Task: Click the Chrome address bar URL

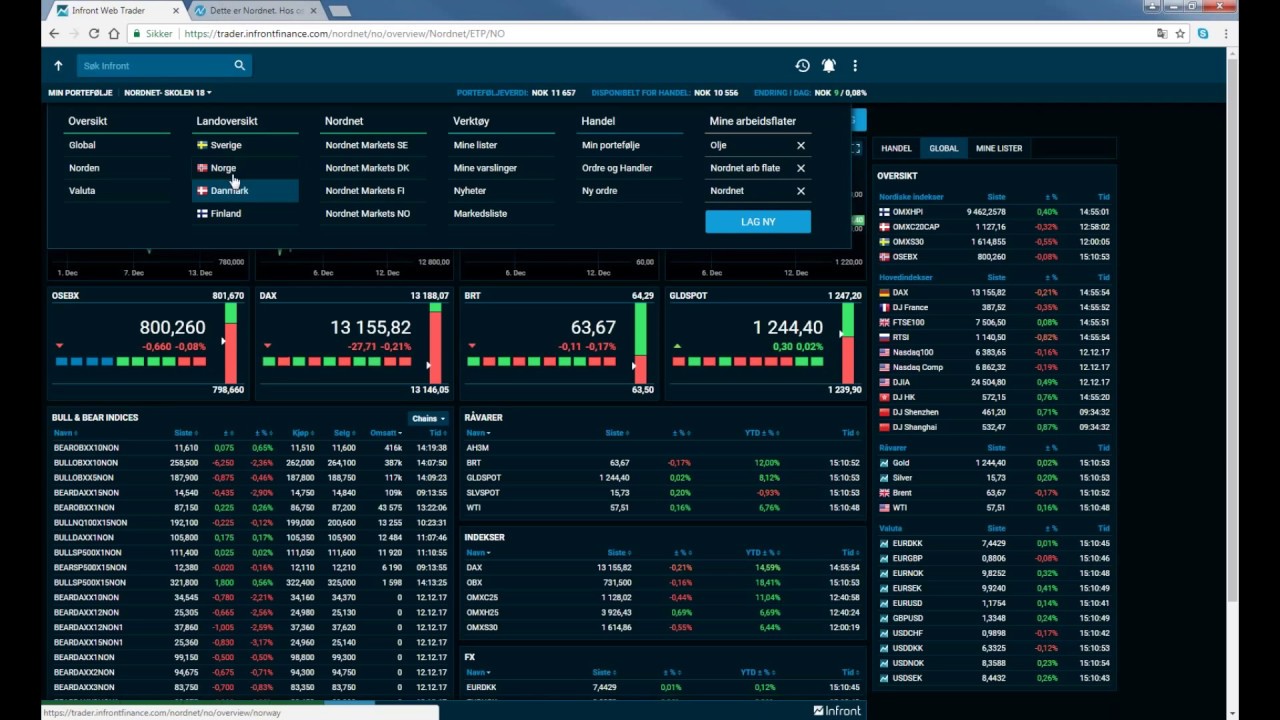Action: [344, 33]
